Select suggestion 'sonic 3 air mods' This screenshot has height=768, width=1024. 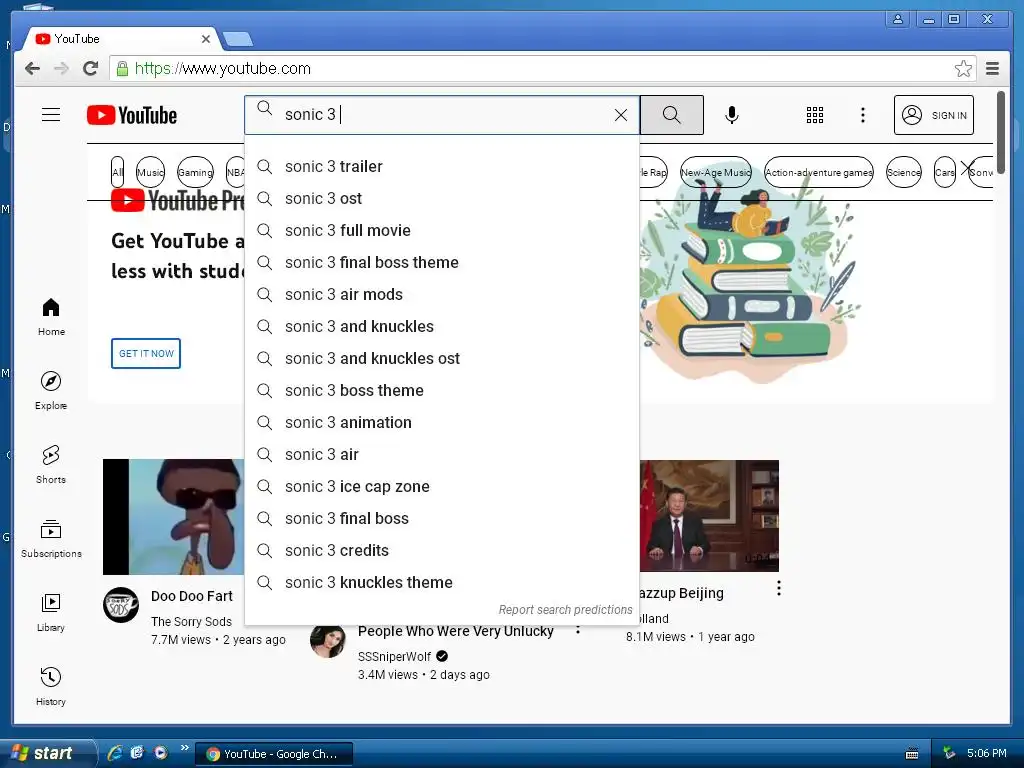pos(441,295)
